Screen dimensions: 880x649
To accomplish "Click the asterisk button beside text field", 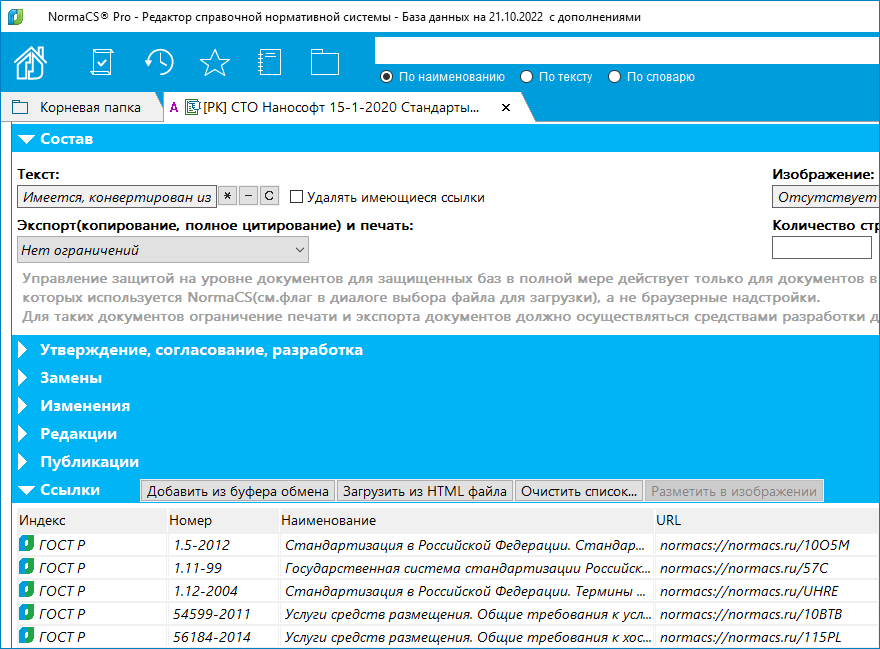I will click(228, 197).
